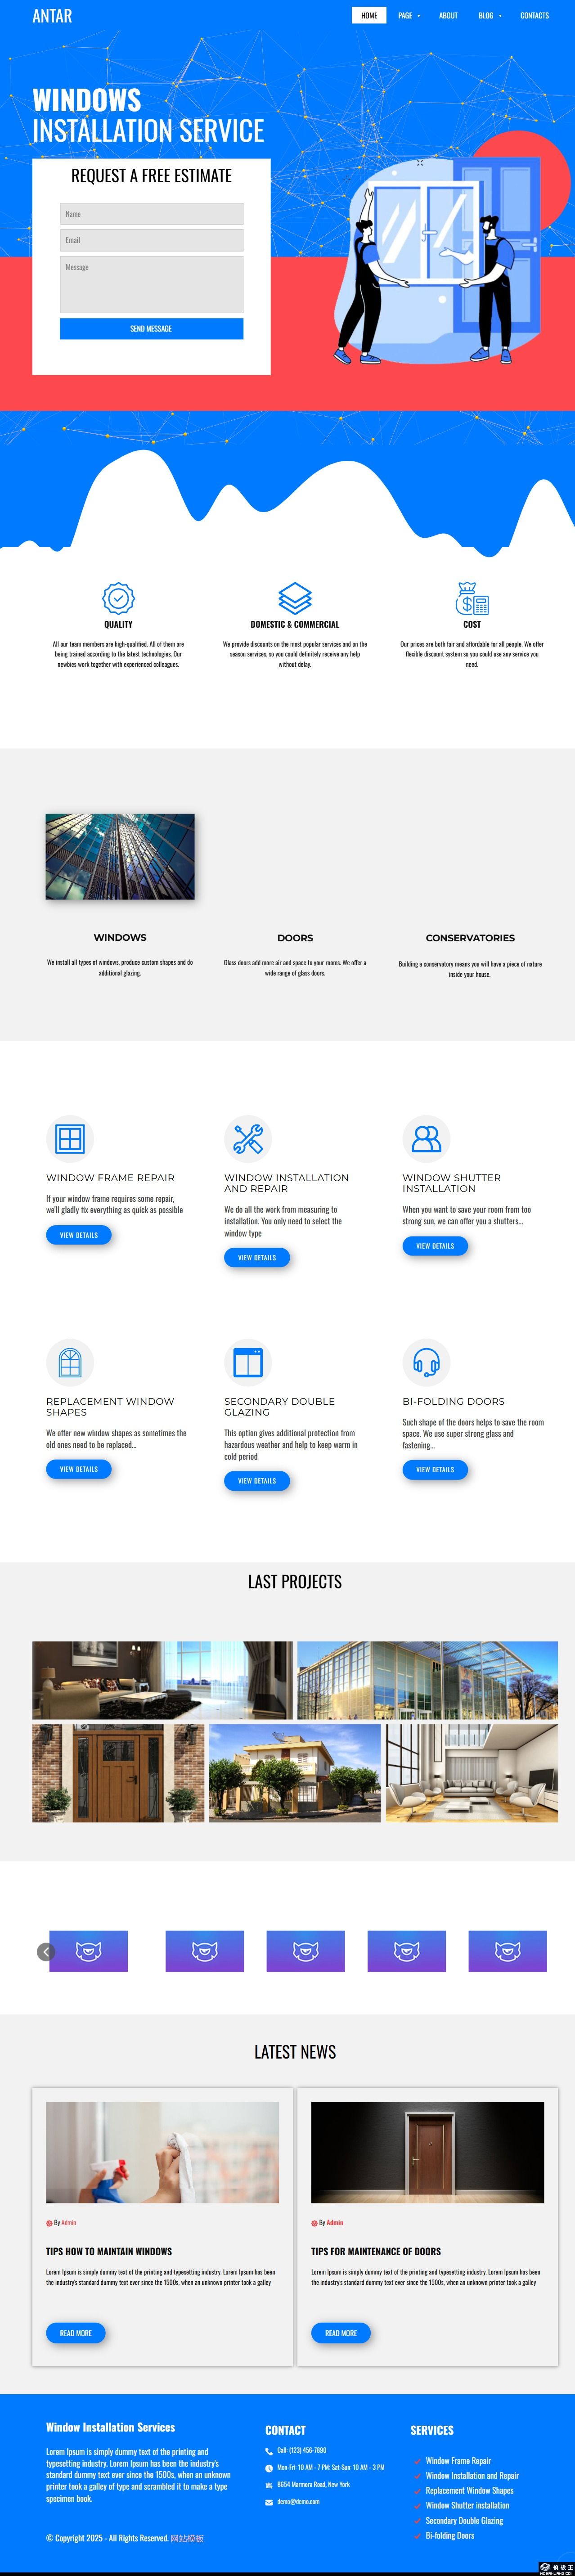Click the Call (123) 456-7890 number

click(301, 2451)
